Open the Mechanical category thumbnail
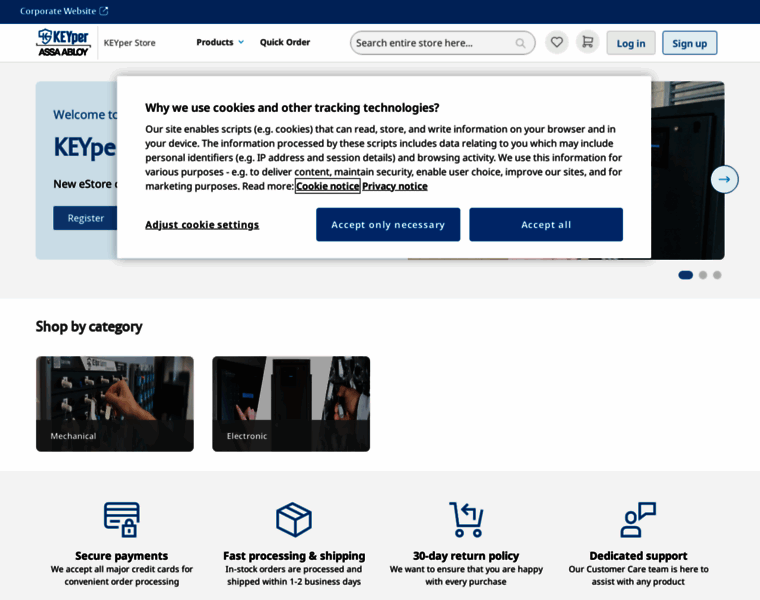Image resolution: width=760 pixels, height=600 pixels. (x=115, y=404)
